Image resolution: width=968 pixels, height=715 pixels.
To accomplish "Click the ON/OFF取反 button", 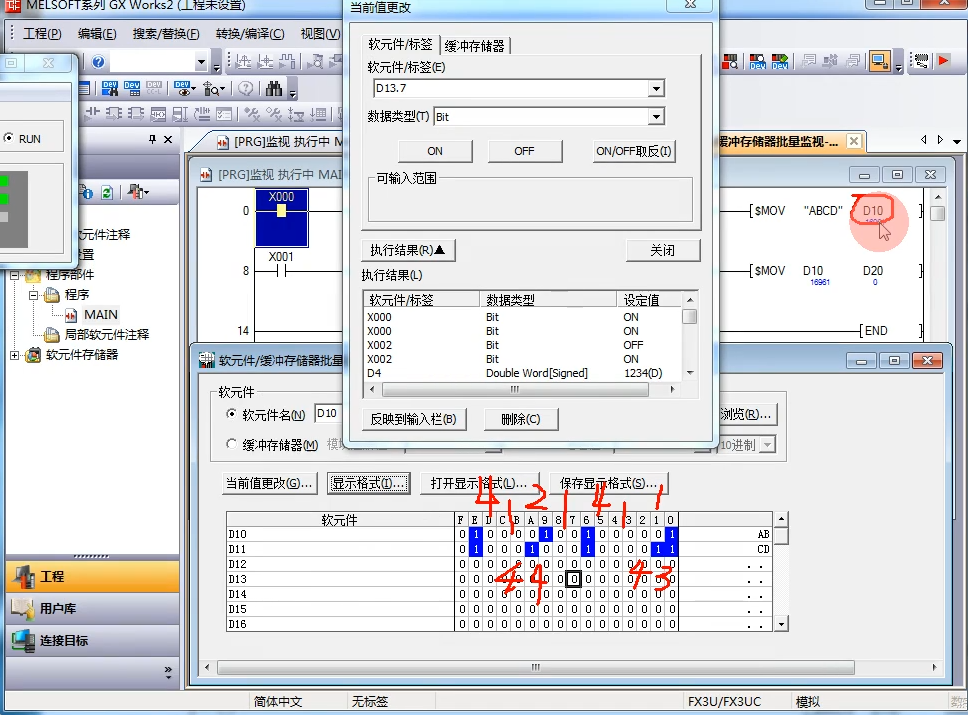I will click(634, 151).
